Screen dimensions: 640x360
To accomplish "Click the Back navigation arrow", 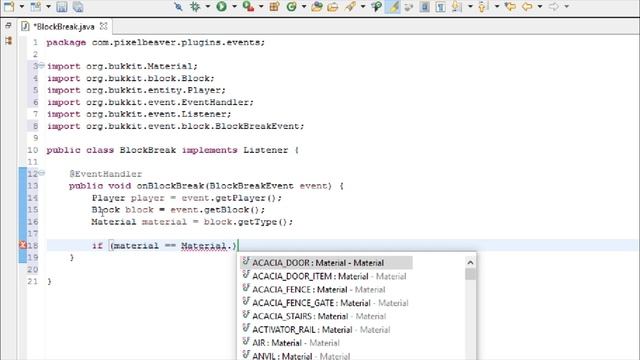I will click(527, 7).
